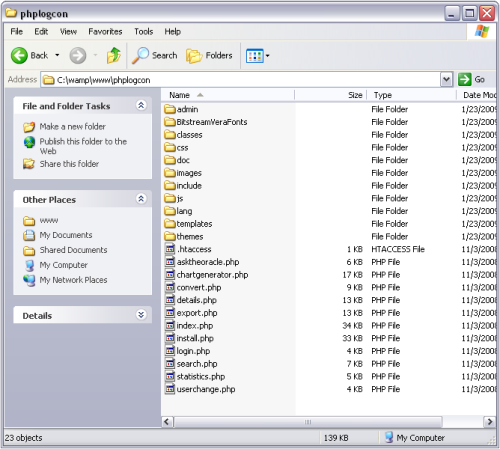Expand the Details panel
Screen dimensions: 500x449
point(141,315)
